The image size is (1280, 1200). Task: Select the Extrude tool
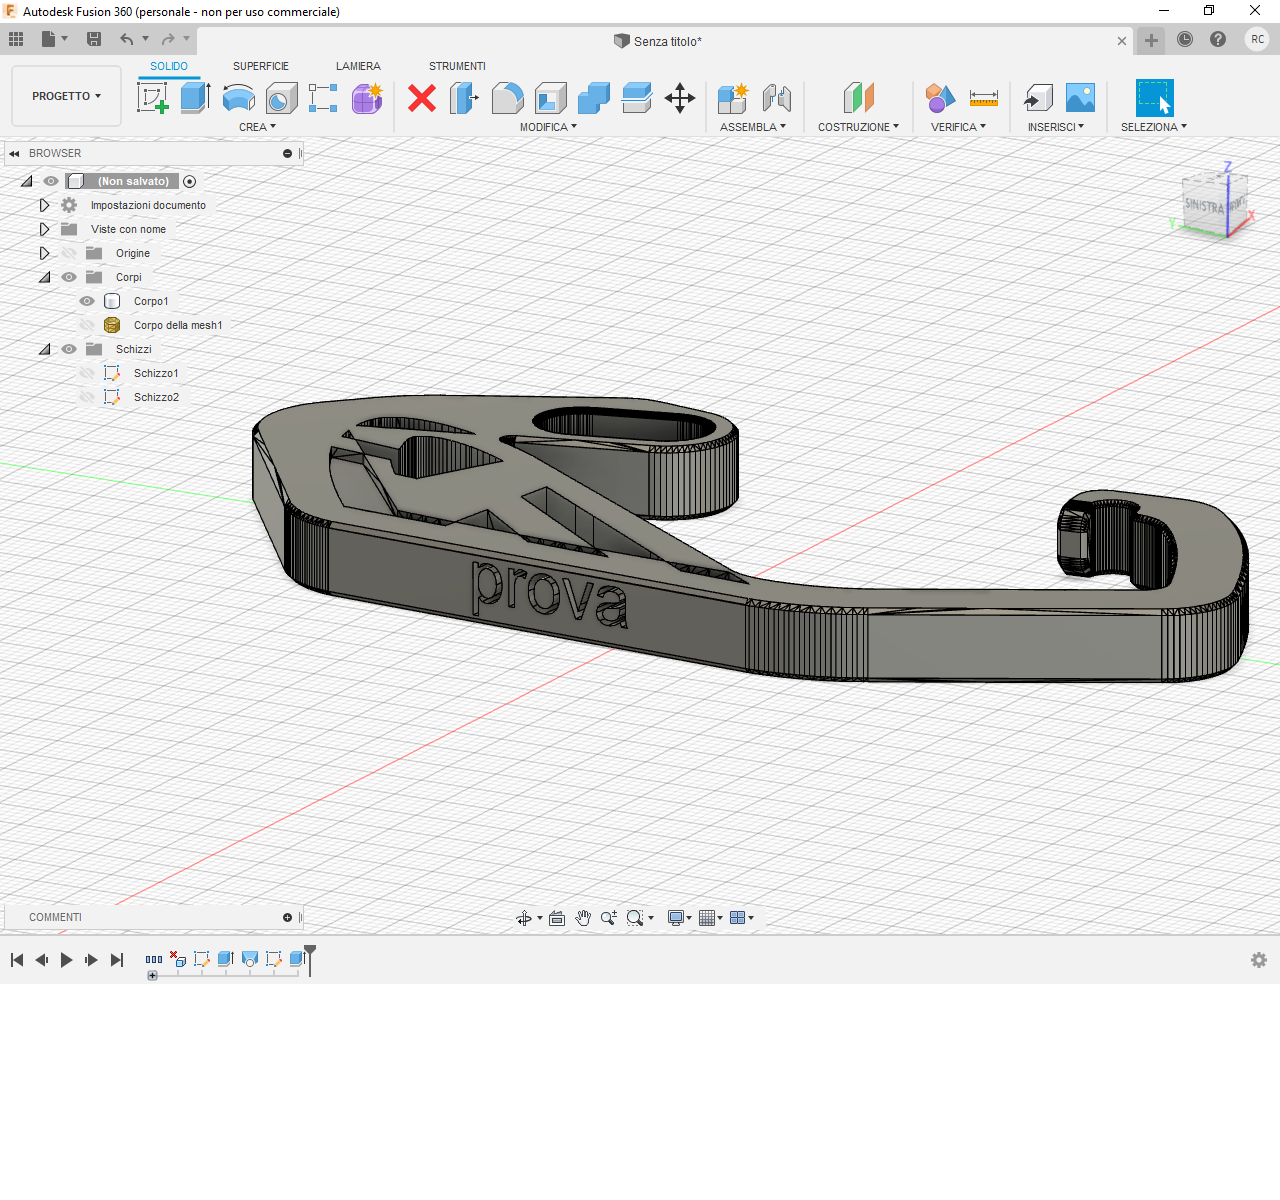coord(195,98)
